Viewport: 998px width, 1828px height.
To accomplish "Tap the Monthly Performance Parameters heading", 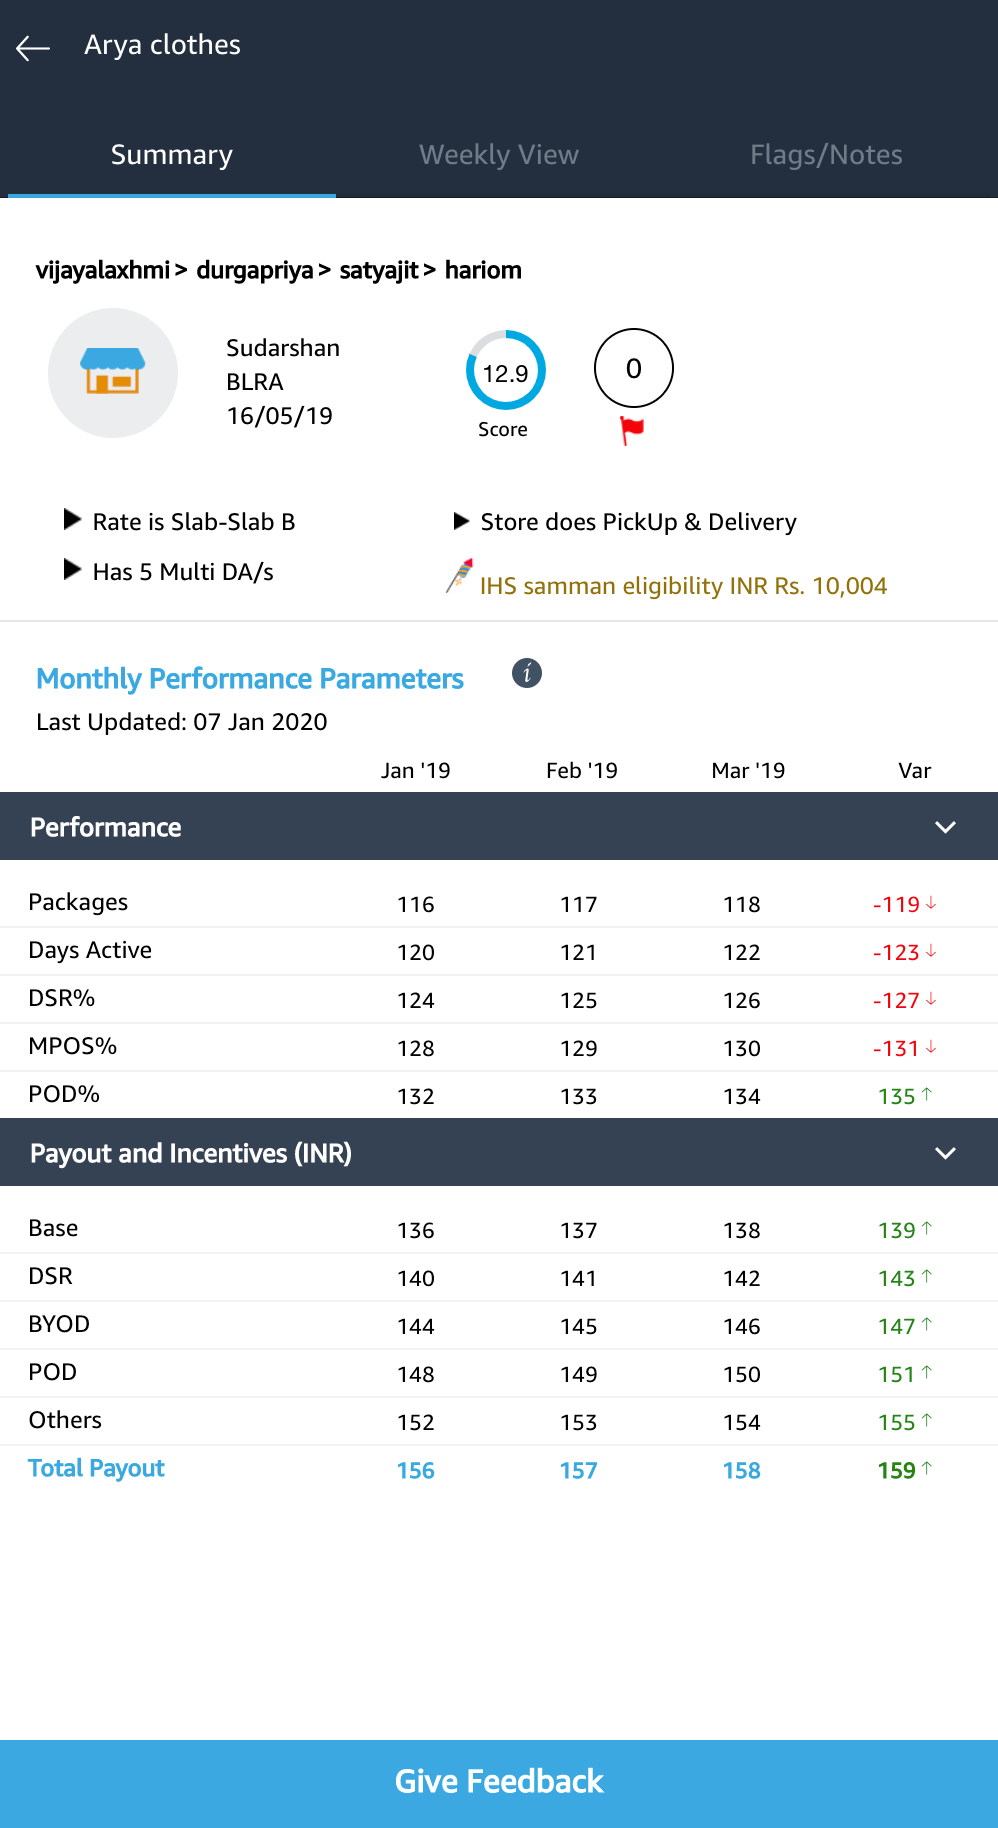I will (250, 679).
